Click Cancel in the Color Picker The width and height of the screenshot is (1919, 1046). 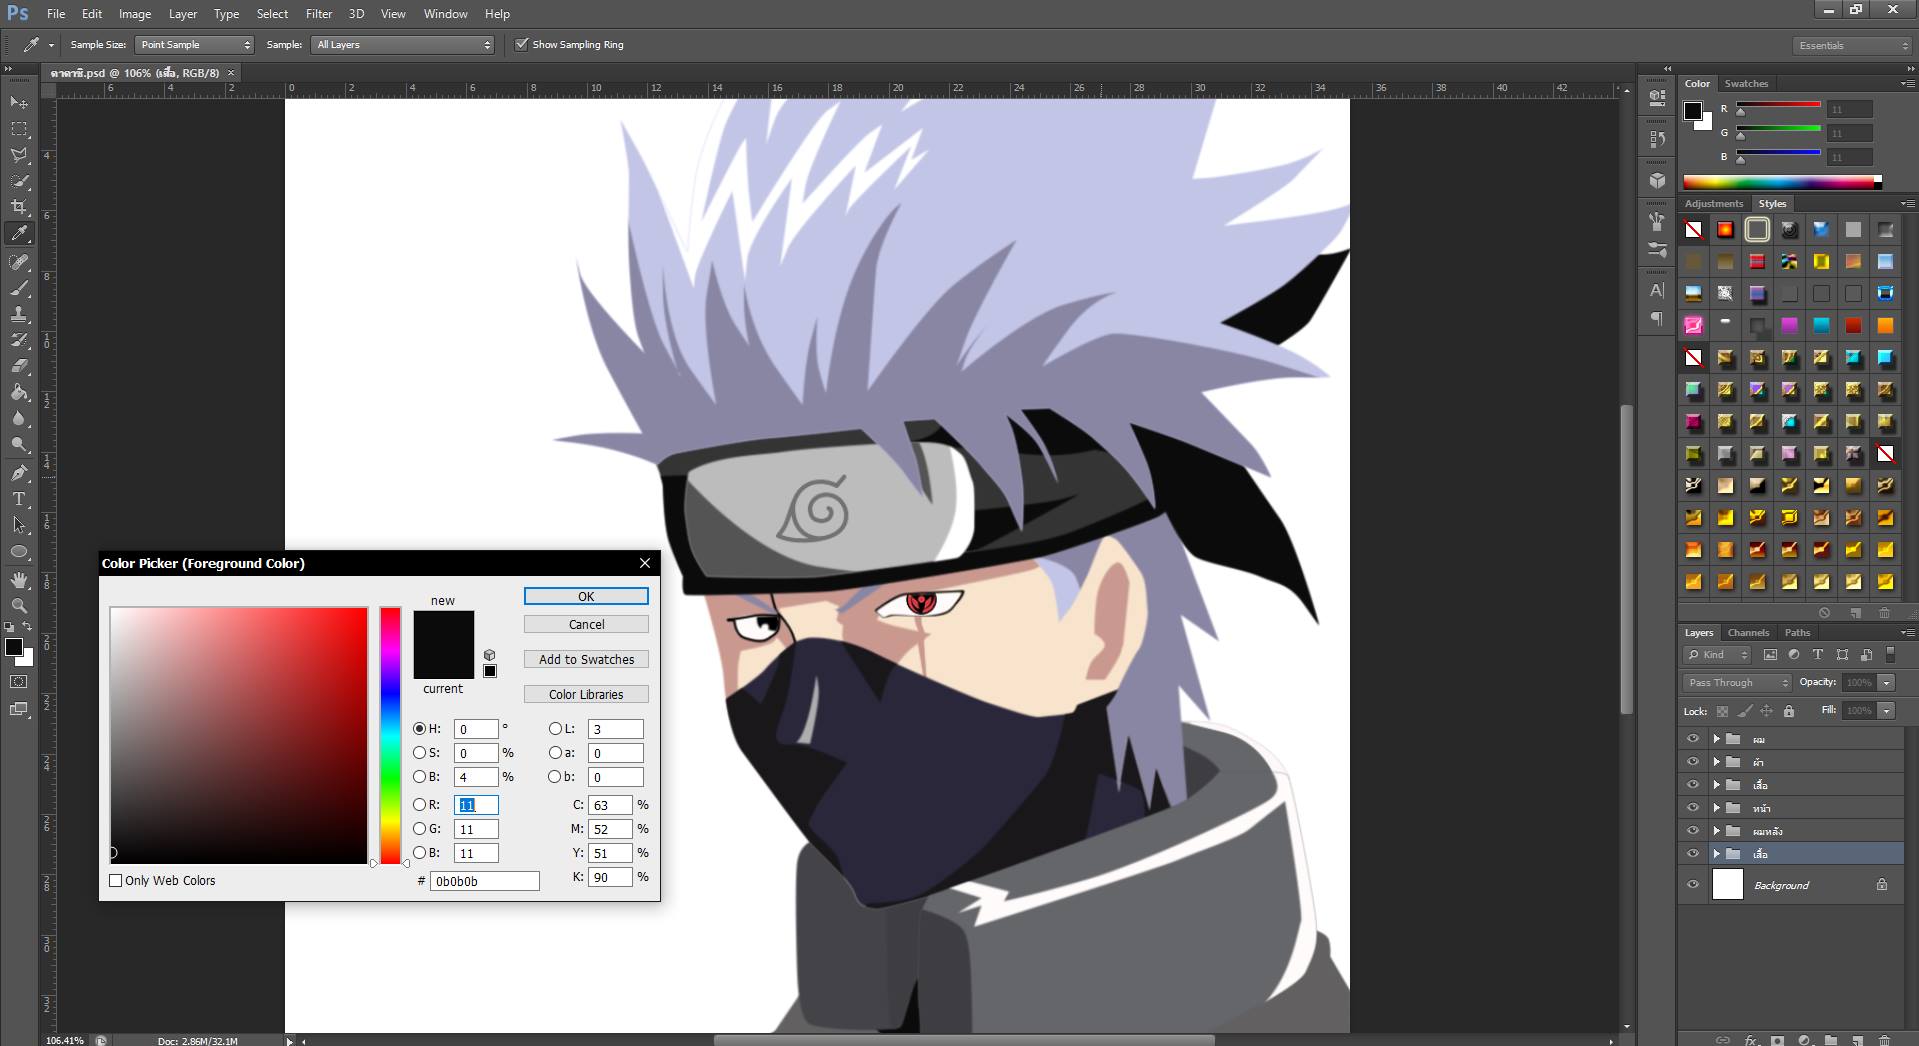586,624
